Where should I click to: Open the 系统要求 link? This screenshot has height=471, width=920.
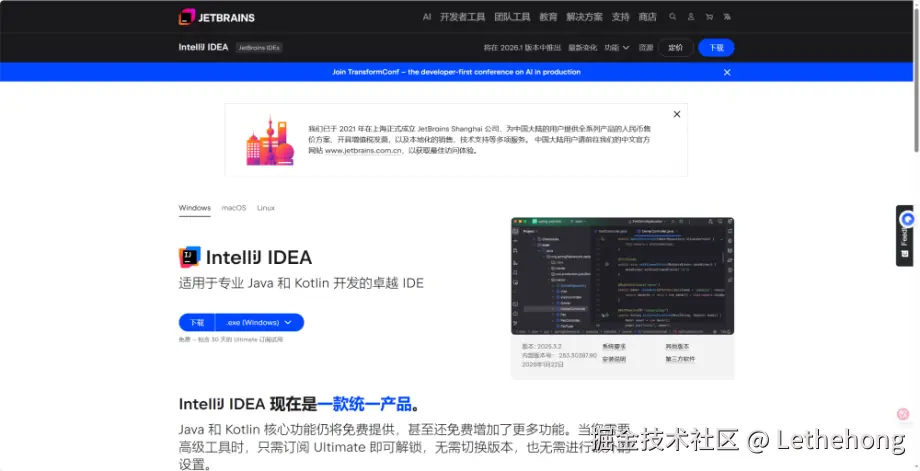point(614,347)
